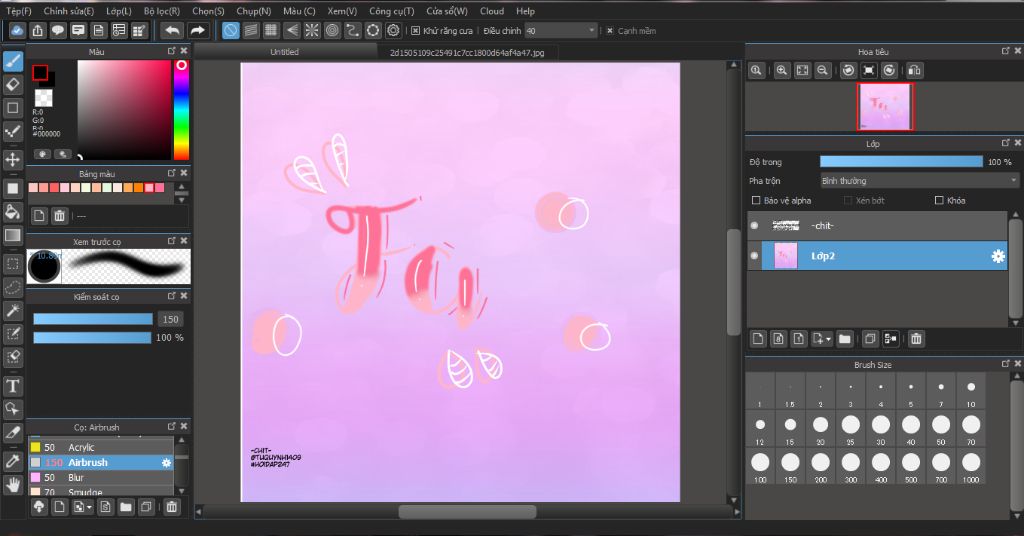Open the add-layer dropdown arrow

click(829, 339)
